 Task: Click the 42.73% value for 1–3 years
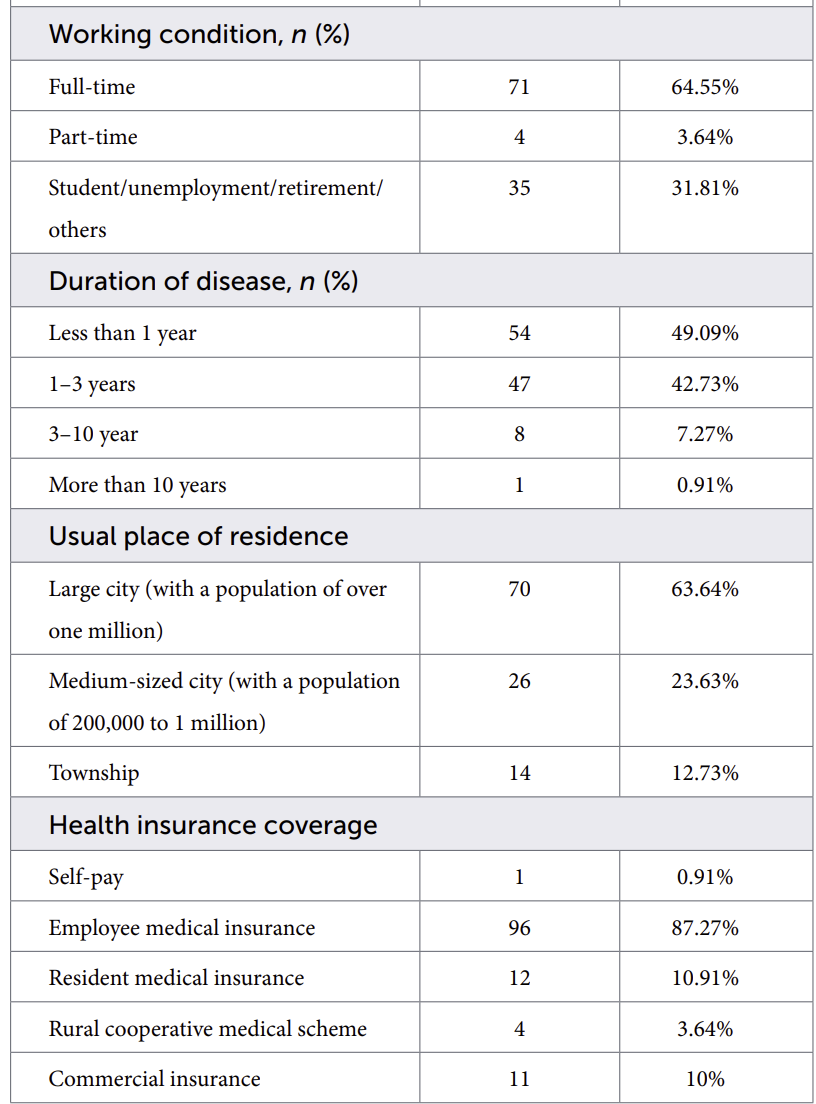(x=705, y=384)
